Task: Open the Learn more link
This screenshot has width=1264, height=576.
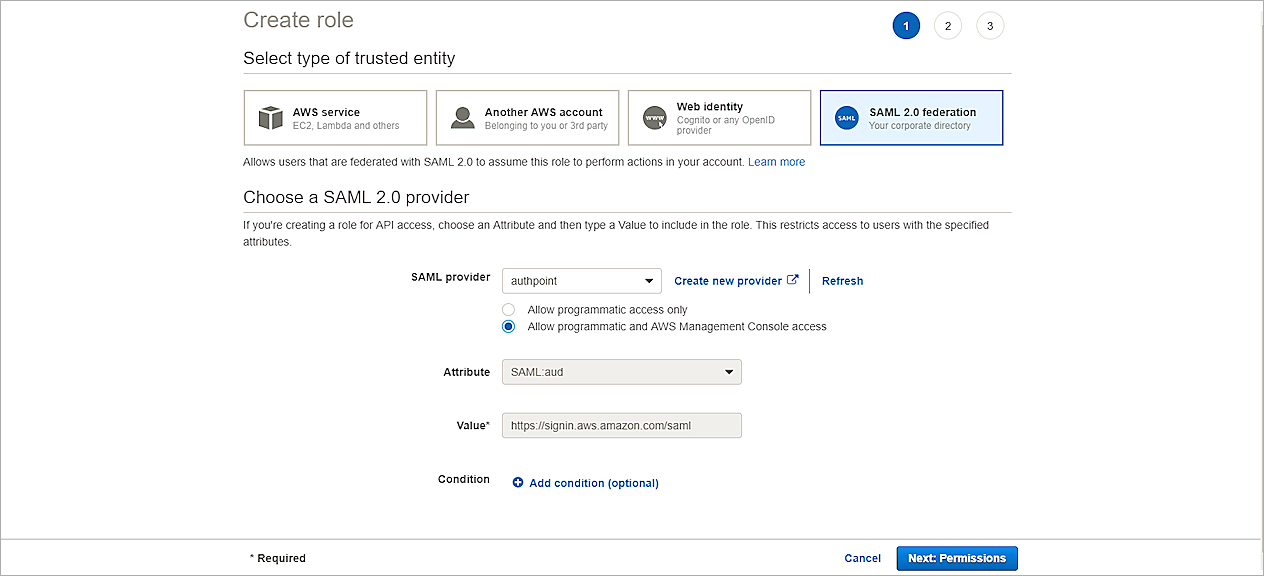Action: point(776,162)
